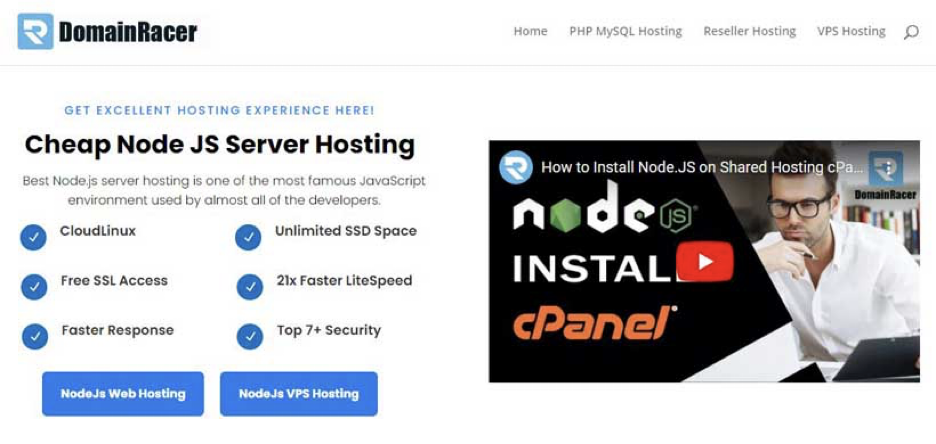Click the Unlimited SSD Space checkmark icon

point(248,237)
